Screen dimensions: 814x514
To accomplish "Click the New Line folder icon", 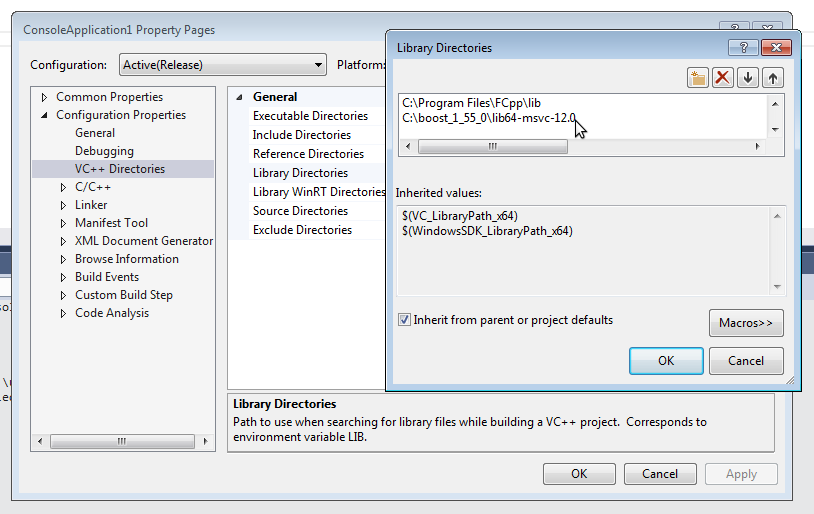I will pos(698,78).
